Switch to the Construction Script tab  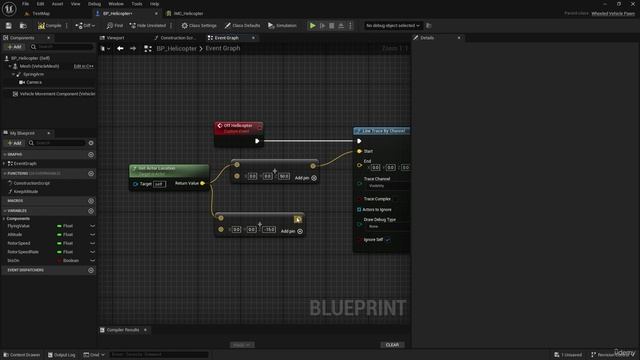pos(177,38)
